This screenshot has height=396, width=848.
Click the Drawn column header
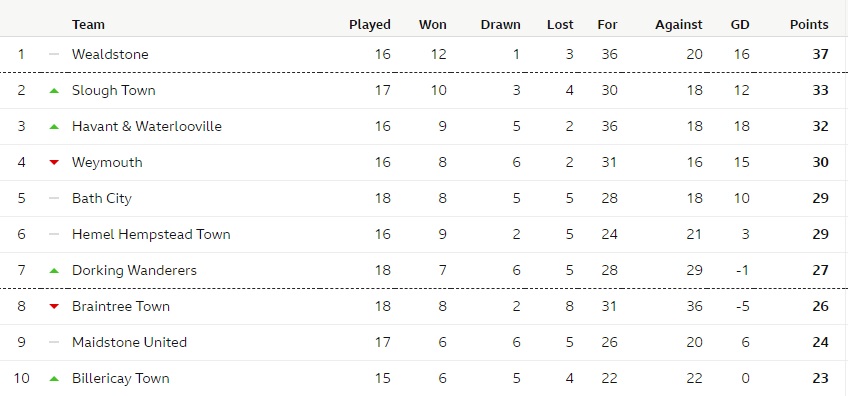tap(500, 24)
